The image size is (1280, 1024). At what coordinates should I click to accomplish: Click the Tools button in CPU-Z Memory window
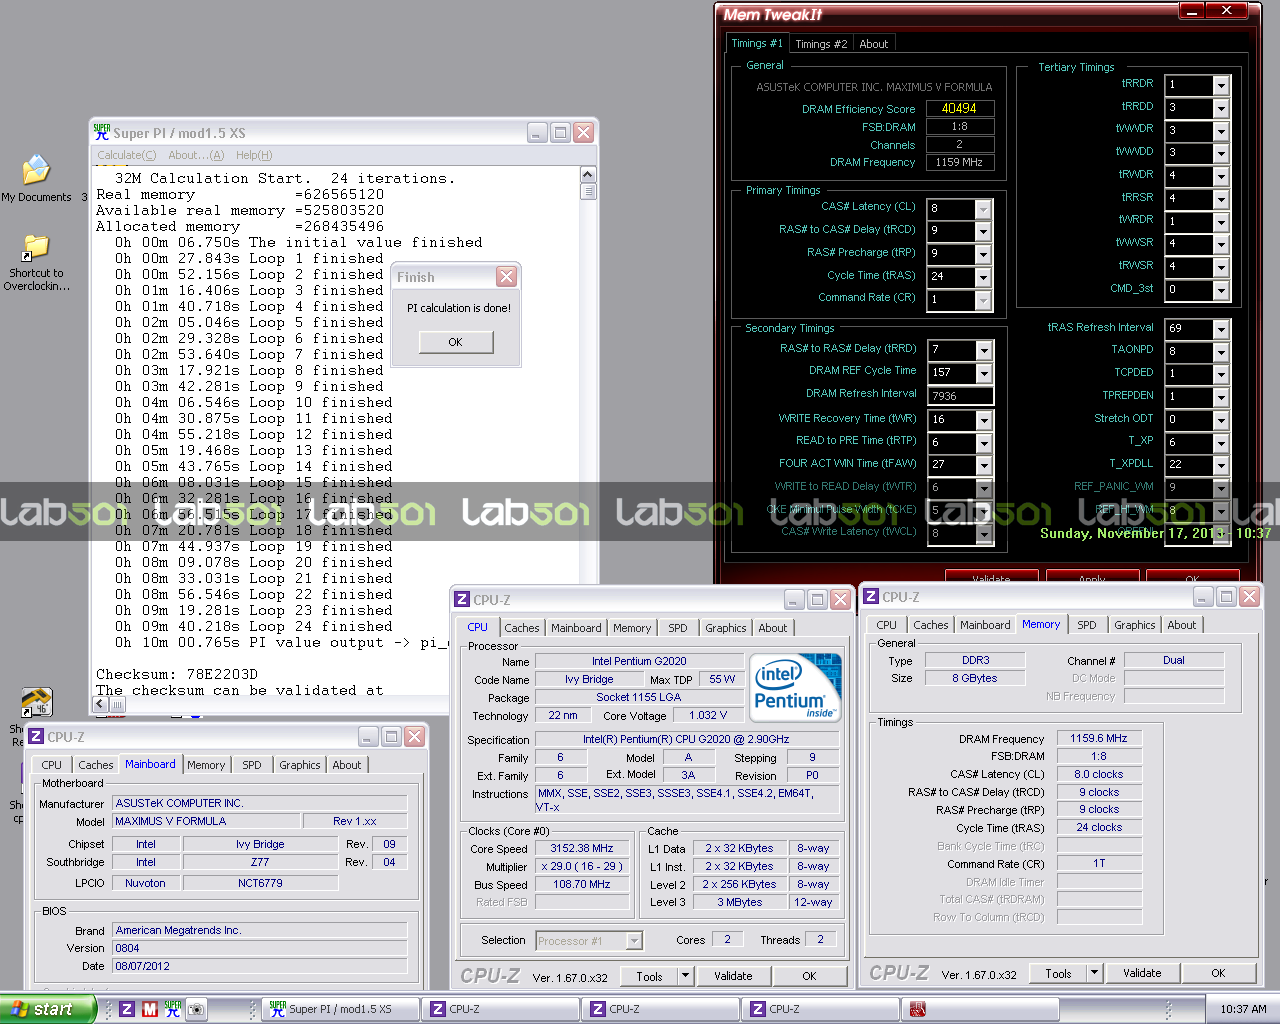(x=1058, y=973)
